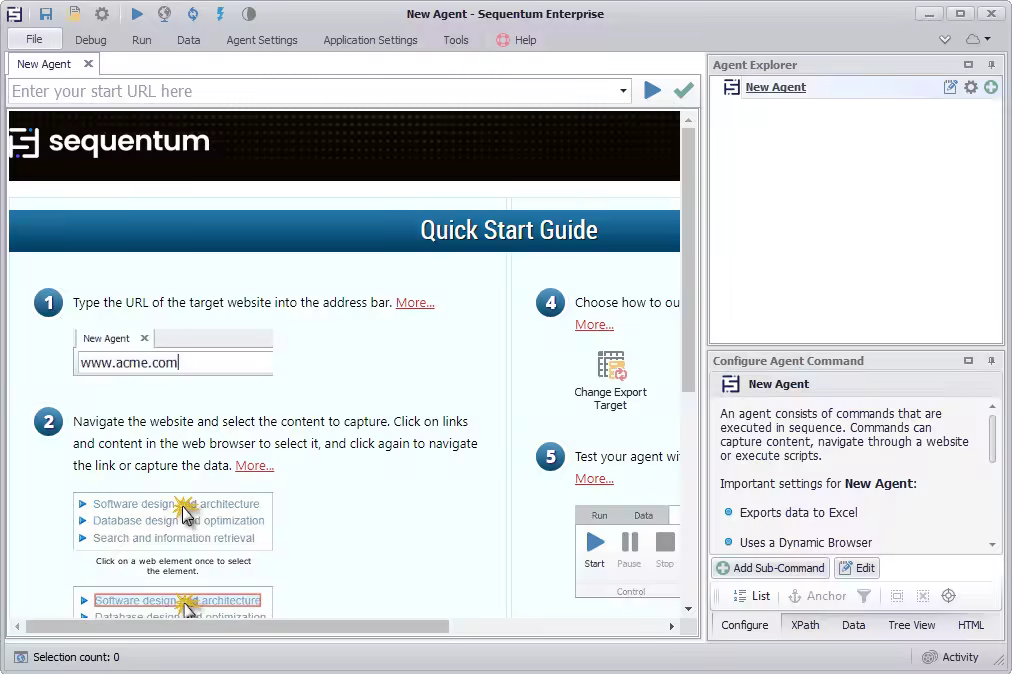Click the More link for step 1
The width and height of the screenshot is (1012, 674).
tap(415, 303)
